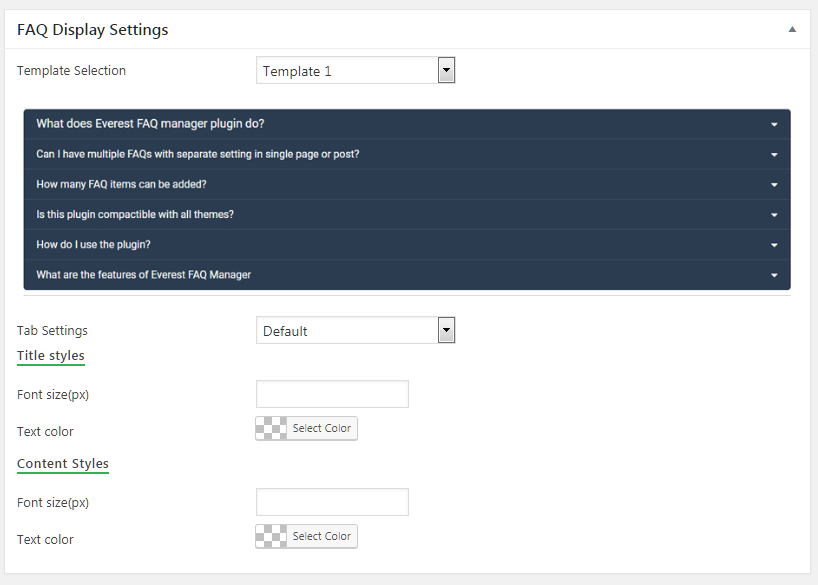The width and height of the screenshot is (818, 585).
Task: Expand 'Is this plugin compactible with all themes?'
Action: pyautogui.click(x=135, y=215)
